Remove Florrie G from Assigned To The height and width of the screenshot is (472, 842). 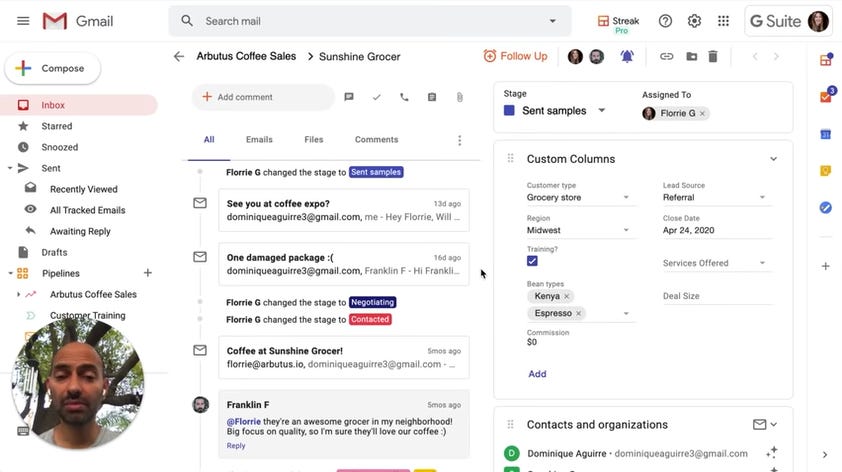point(702,113)
